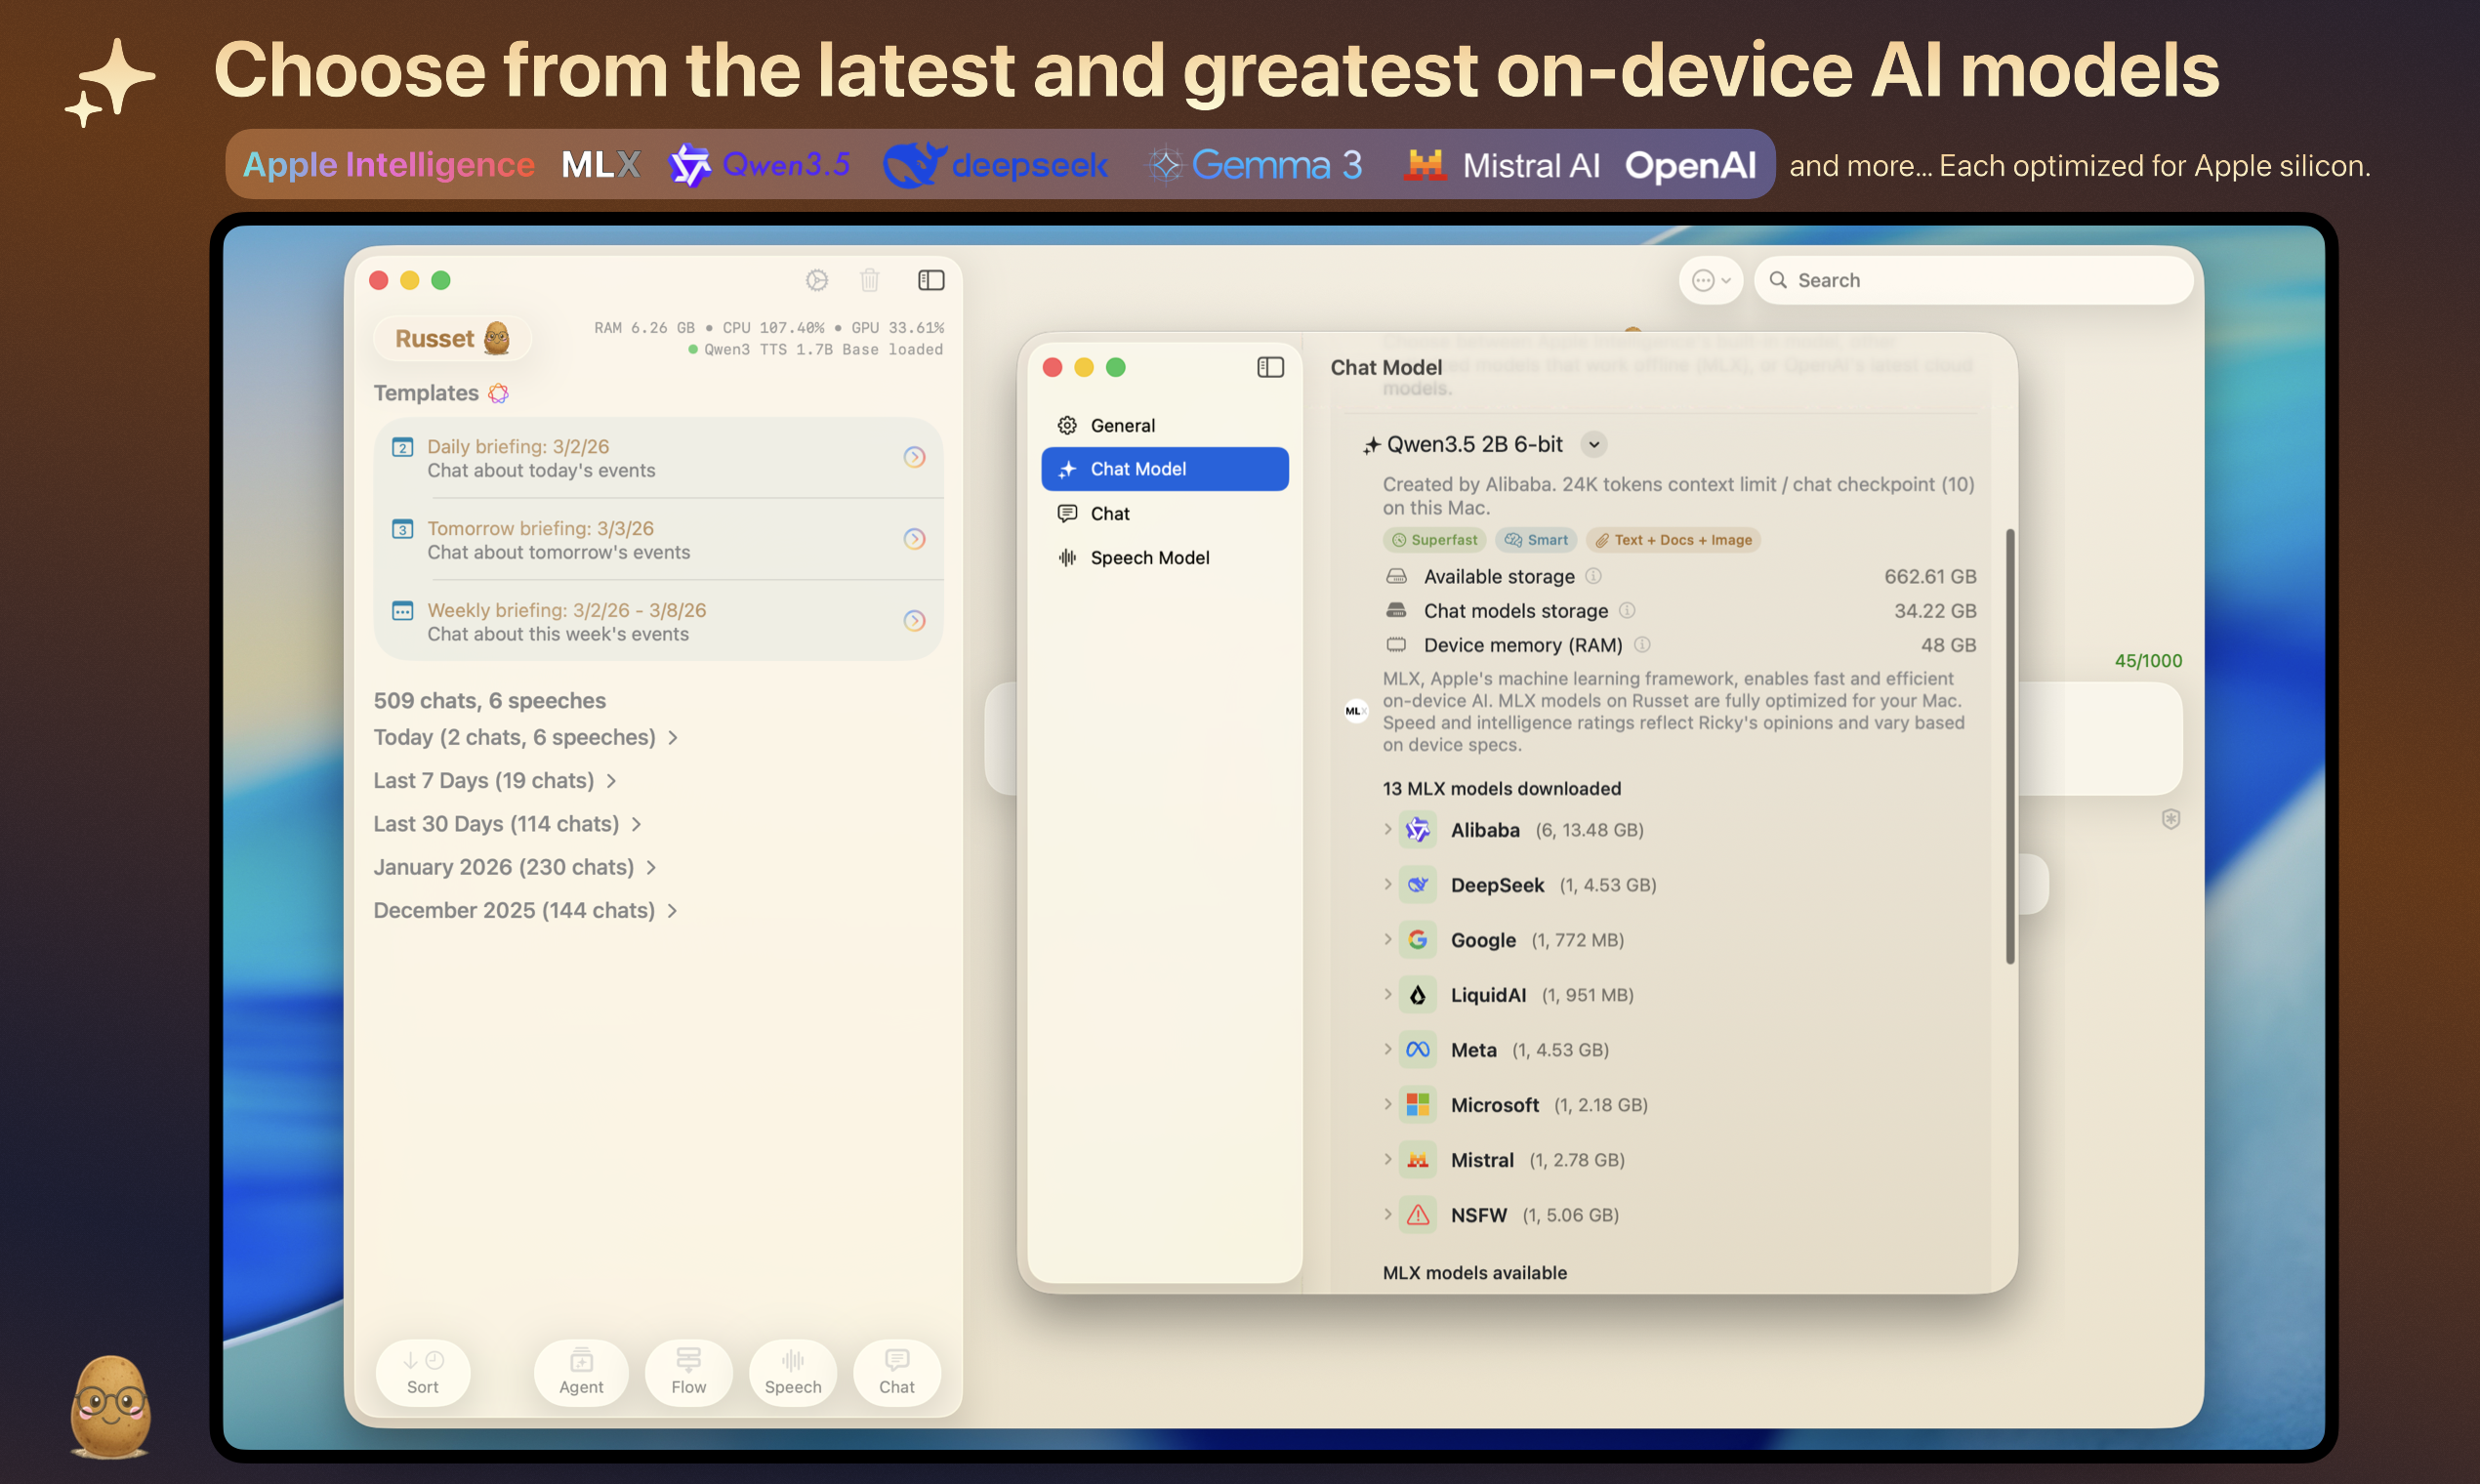This screenshot has width=2480, height=1484.
Task: Click info icon beside Device memory (RAM)
Action: pos(1641,645)
